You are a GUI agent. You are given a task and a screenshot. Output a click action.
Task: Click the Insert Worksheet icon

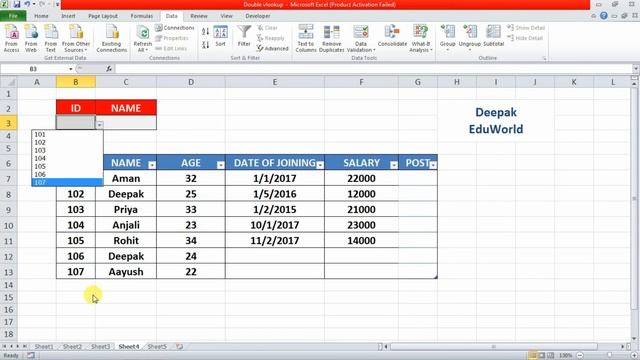[x=179, y=347]
